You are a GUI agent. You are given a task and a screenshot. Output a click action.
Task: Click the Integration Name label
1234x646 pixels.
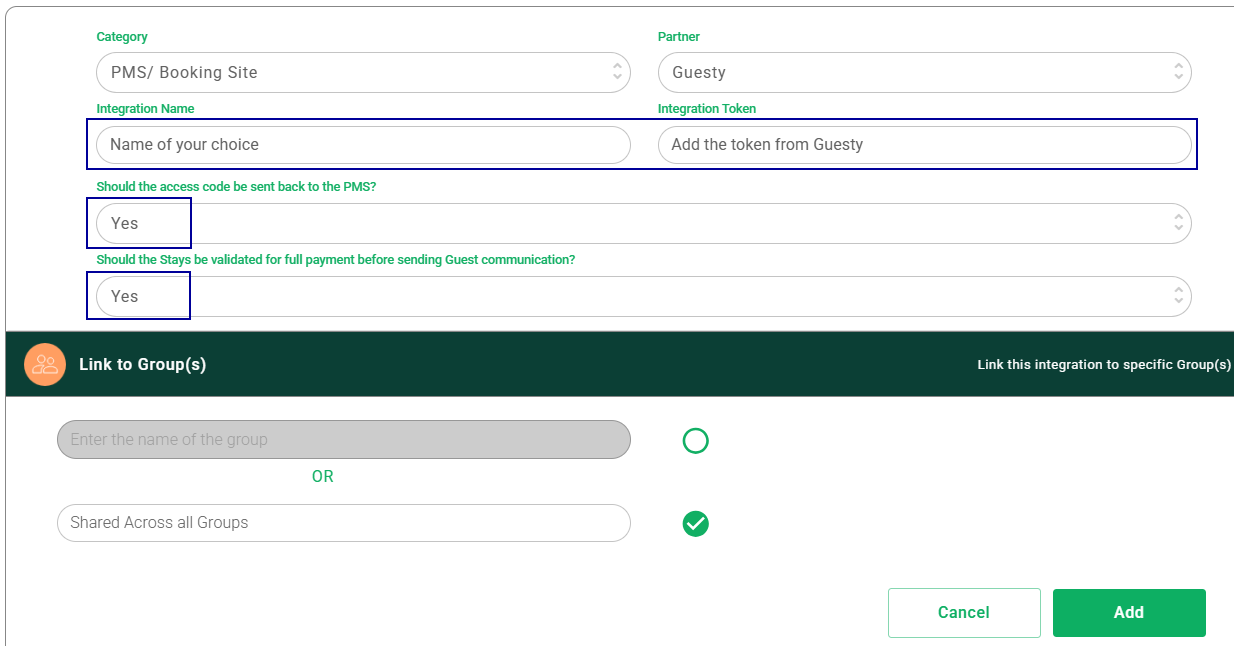[145, 109]
